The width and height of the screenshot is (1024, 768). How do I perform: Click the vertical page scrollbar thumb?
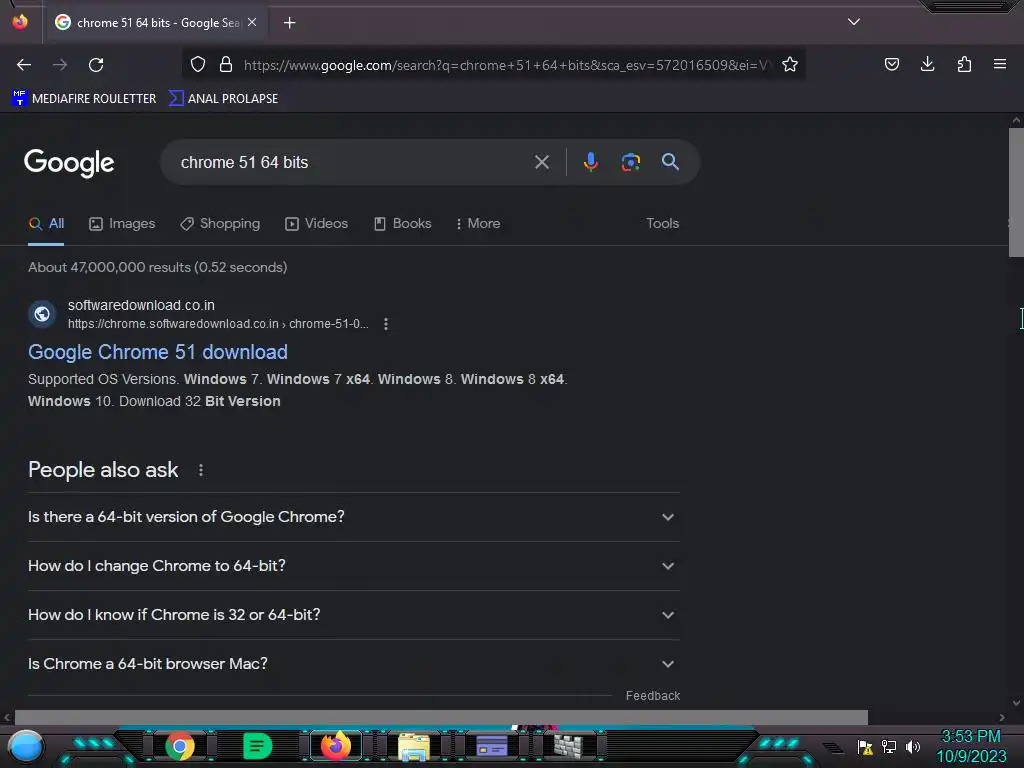[x=1016, y=192]
